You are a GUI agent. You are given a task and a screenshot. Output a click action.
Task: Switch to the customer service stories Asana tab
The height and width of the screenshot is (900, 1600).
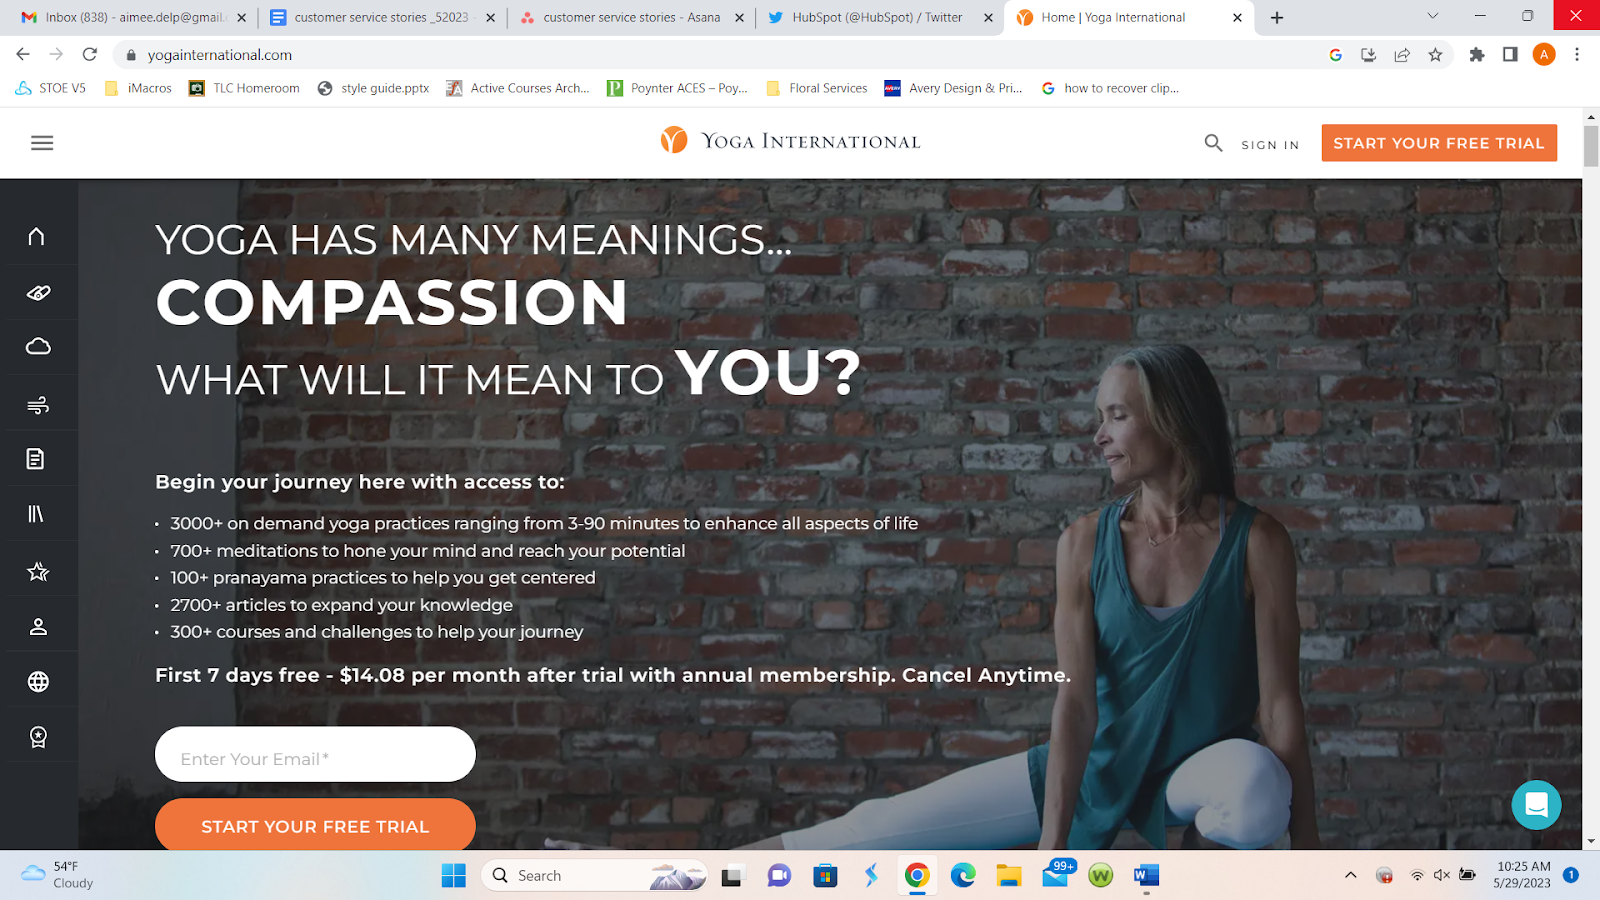(631, 18)
